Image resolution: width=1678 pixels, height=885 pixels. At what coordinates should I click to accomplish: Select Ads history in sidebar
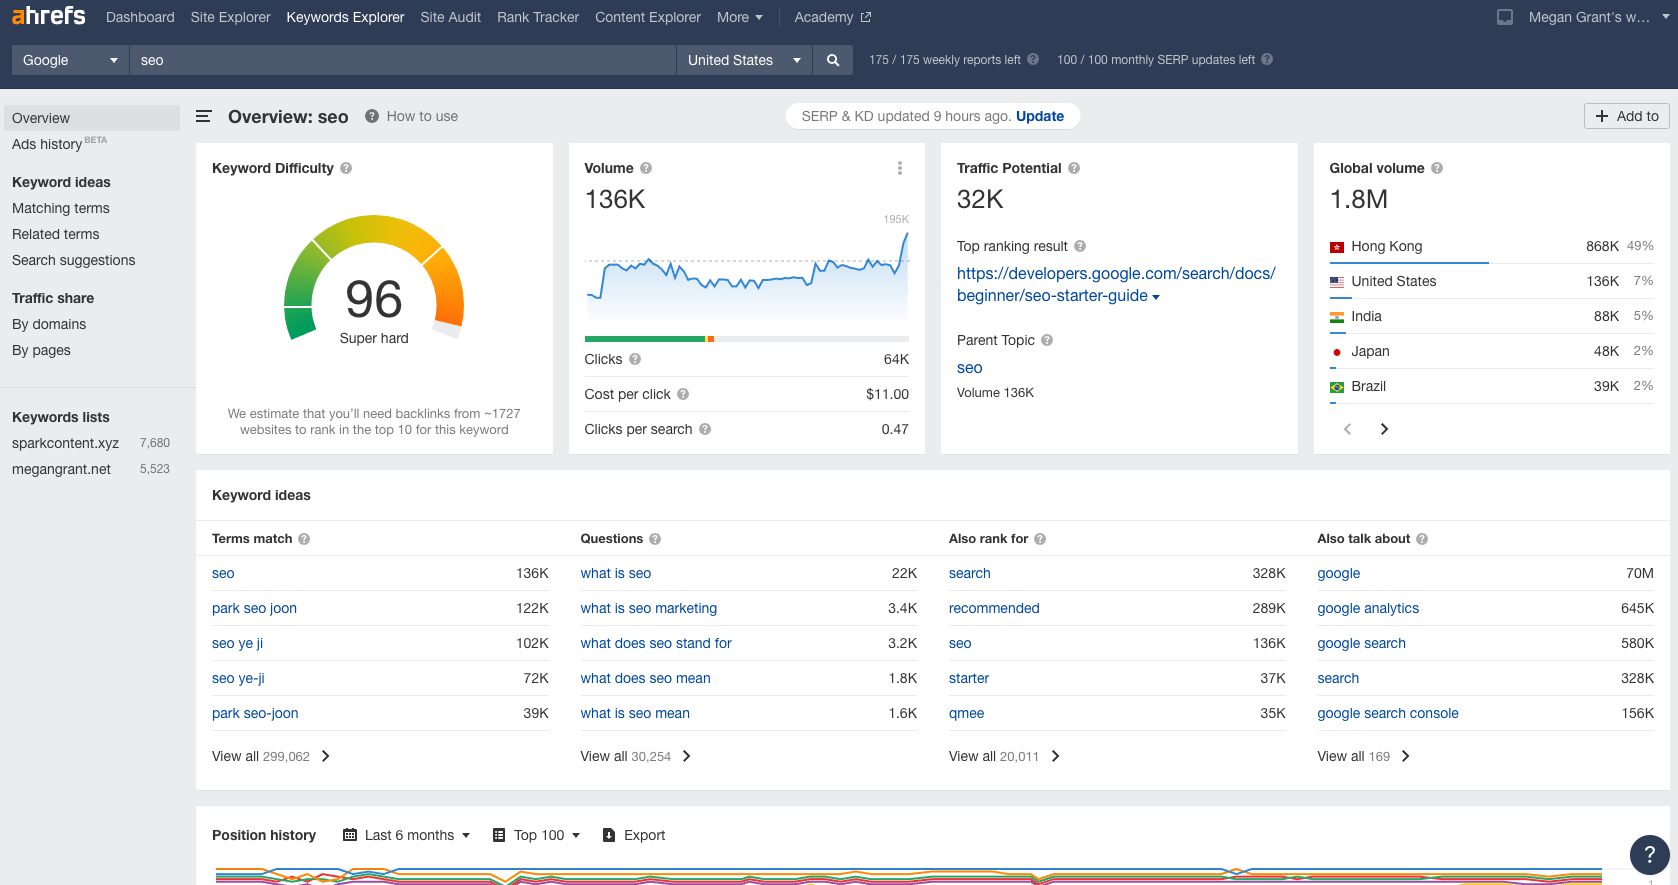pyautogui.click(x=59, y=144)
